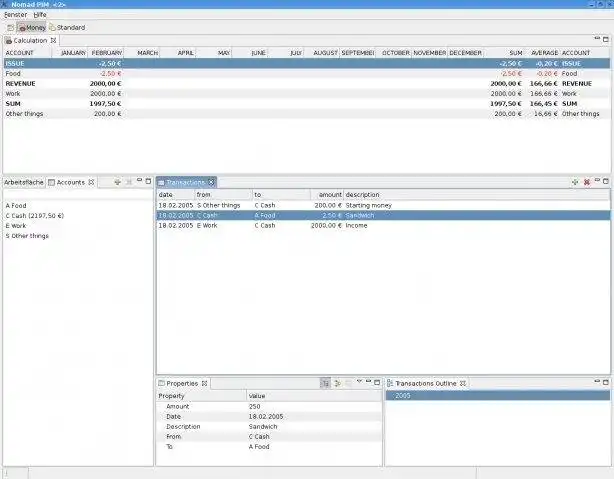Maximize the Properties panel
Screen dimensions: 614x479
tap(377, 382)
